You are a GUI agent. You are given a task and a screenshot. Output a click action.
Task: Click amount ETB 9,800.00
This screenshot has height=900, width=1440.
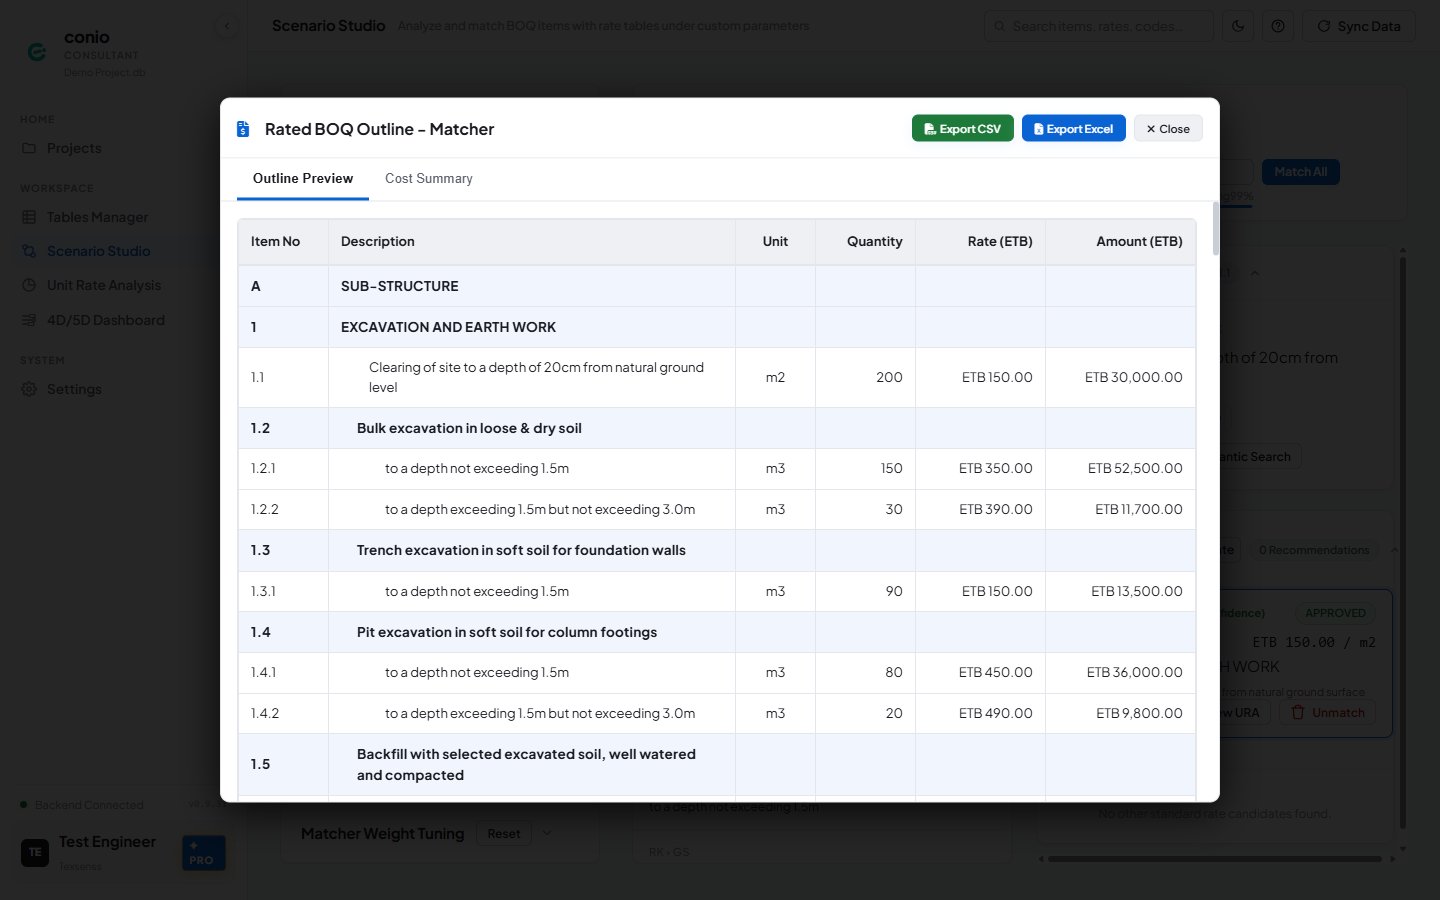pyautogui.click(x=1139, y=713)
